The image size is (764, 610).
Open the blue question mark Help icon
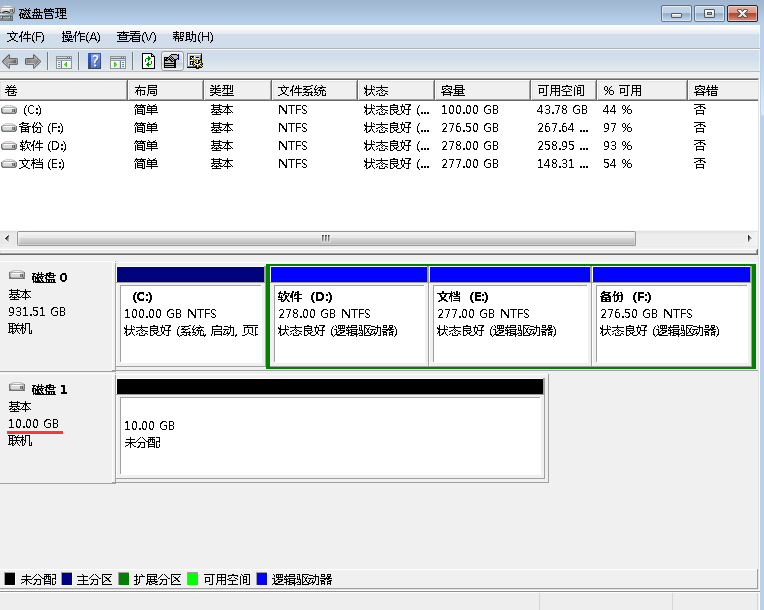click(95, 61)
